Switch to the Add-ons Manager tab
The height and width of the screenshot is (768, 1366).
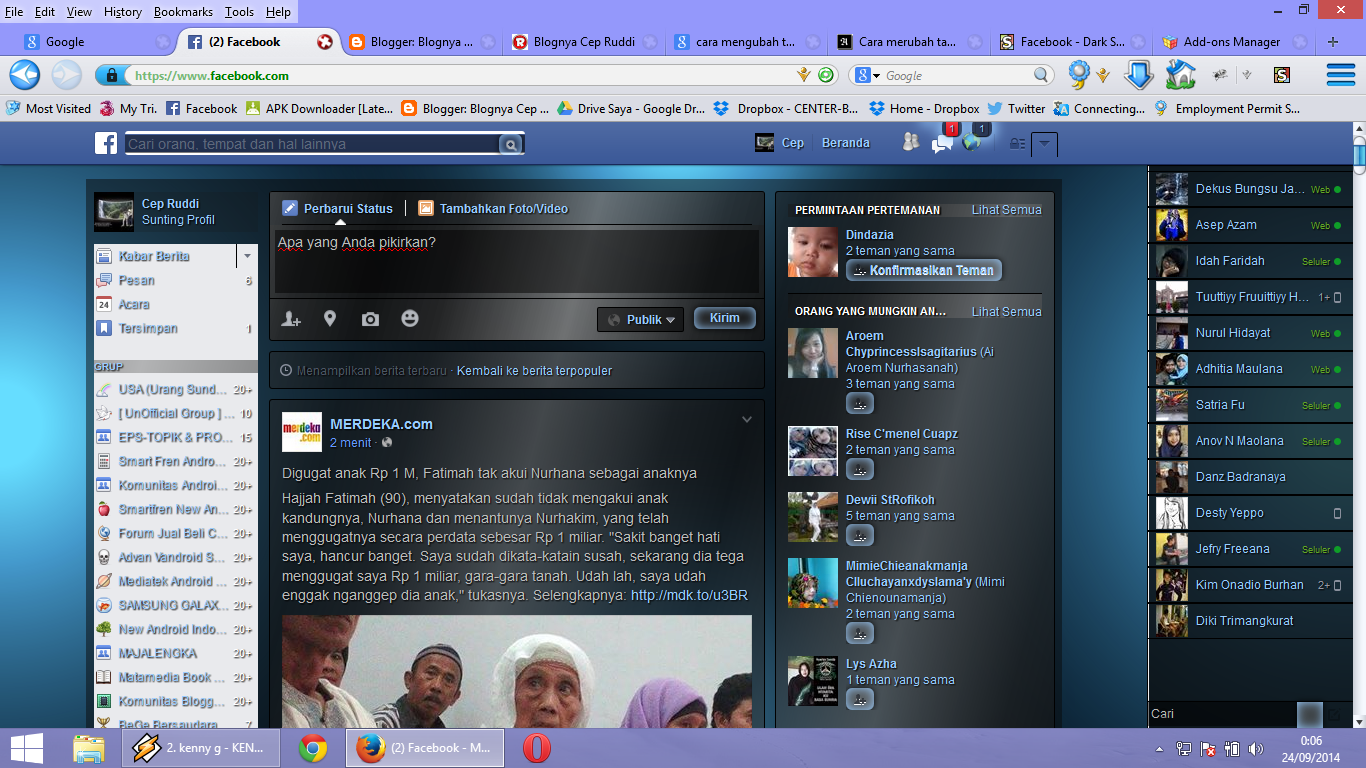pyautogui.click(x=1235, y=42)
